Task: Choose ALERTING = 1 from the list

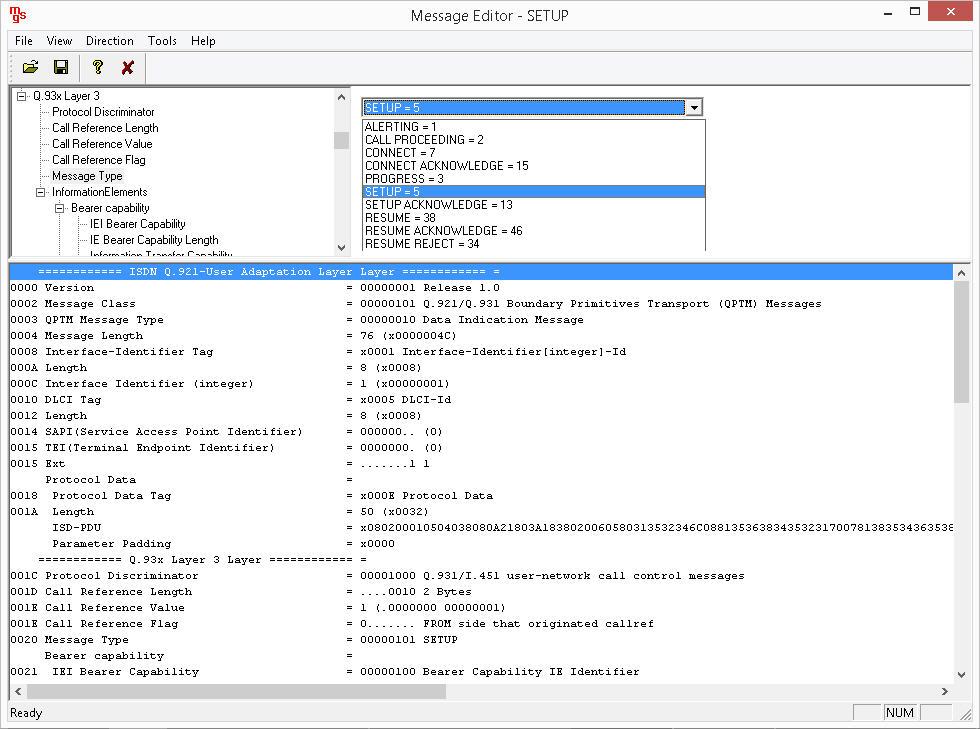Action: click(x=534, y=127)
